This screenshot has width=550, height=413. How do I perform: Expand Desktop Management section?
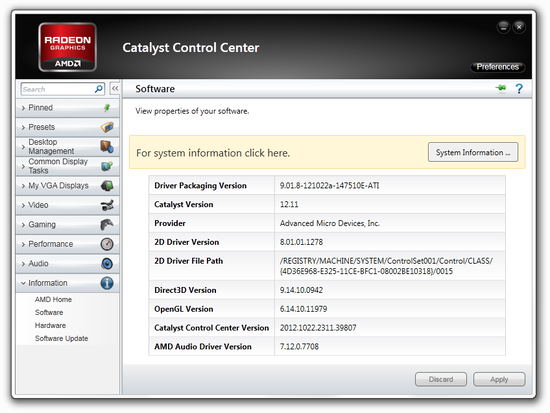click(x=68, y=147)
